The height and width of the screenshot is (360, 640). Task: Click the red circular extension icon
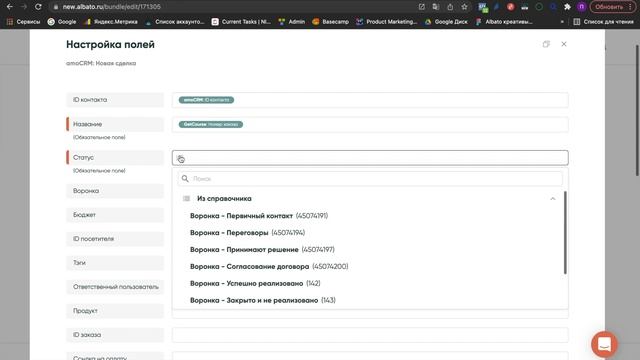[510, 7]
